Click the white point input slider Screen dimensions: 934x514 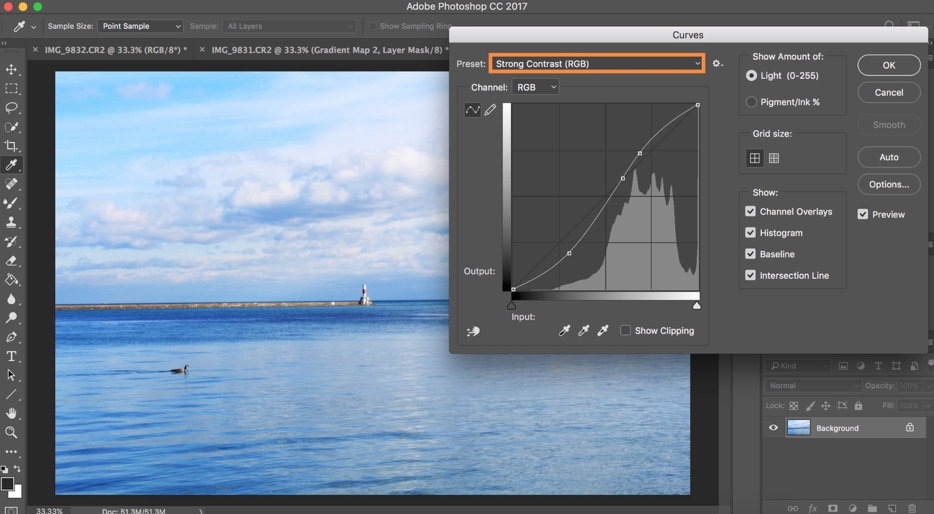pyautogui.click(x=696, y=306)
